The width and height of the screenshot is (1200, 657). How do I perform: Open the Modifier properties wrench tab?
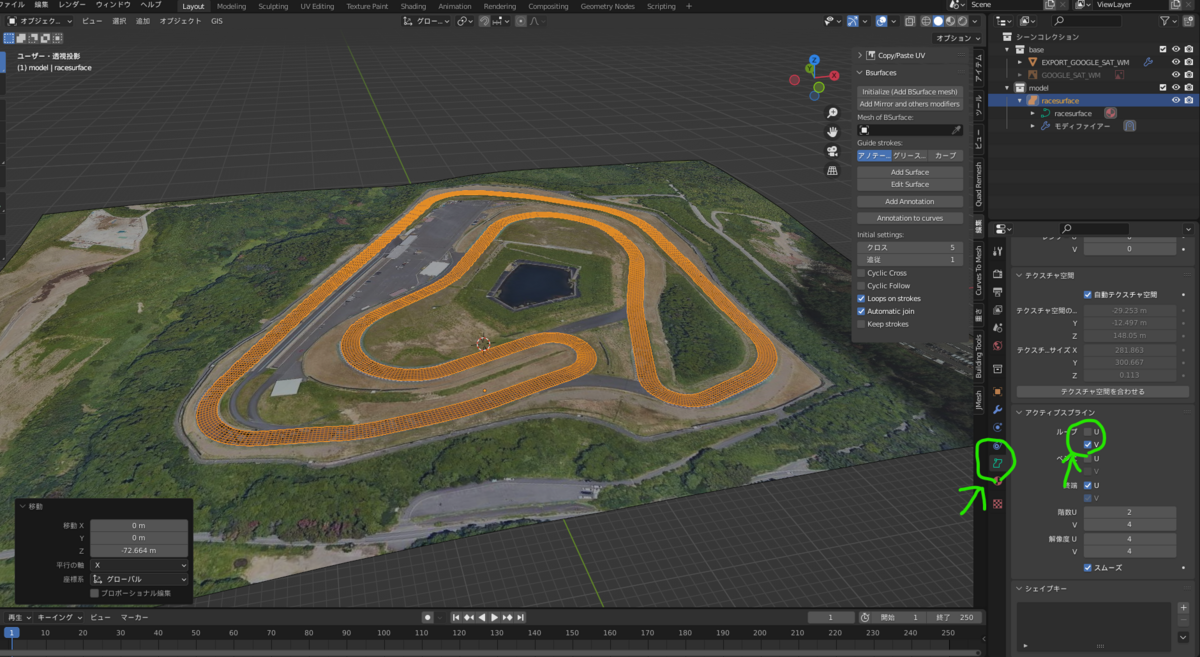point(997,409)
